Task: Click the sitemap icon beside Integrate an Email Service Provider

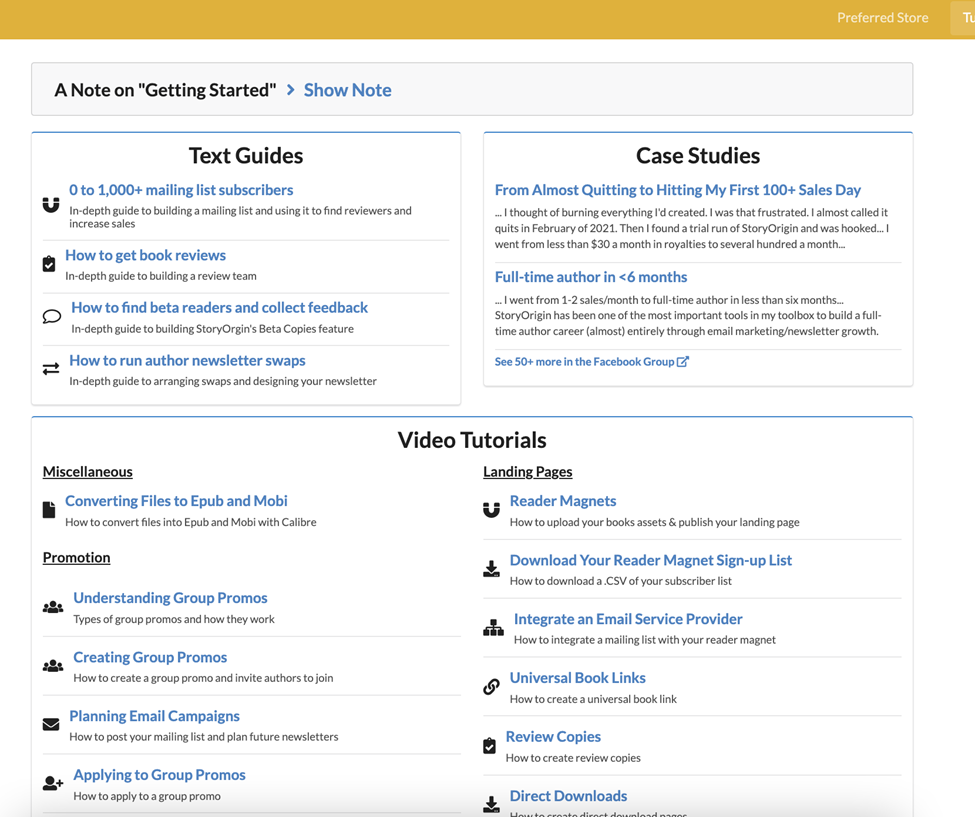Action: pos(494,627)
